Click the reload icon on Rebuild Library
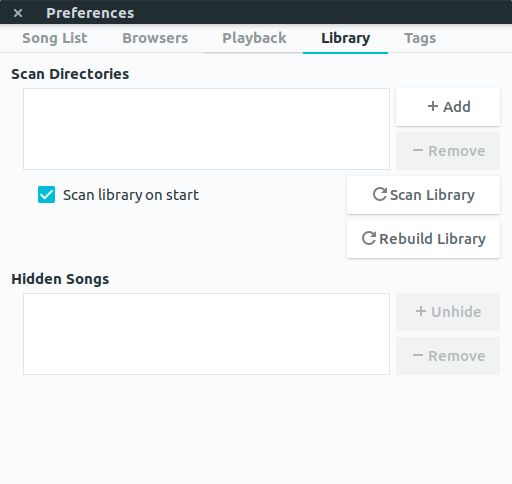The image size is (512, 484). click(369, 238)
